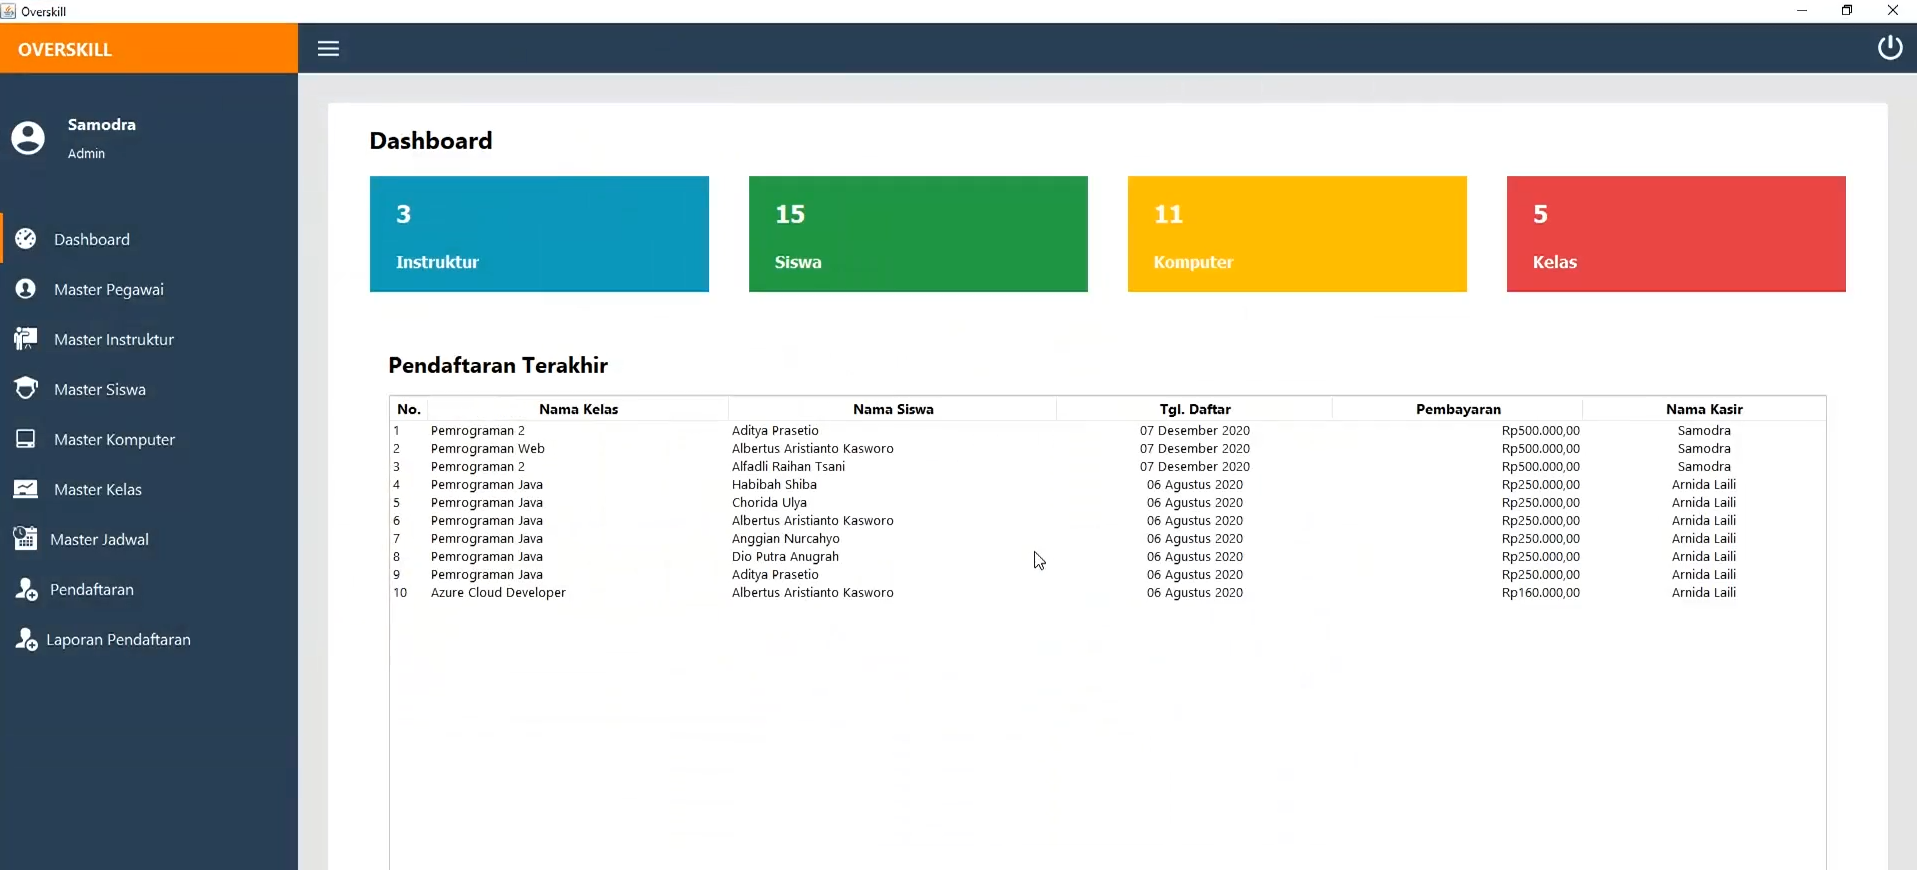This screenshot has height=870, width=1917.
Task: Click the Laporan Pendaftaran icon
Action: [x=26, y=639]
